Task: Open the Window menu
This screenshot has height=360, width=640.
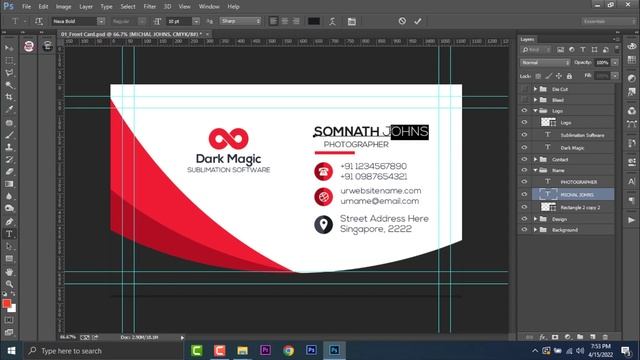Action: (209, 7)
